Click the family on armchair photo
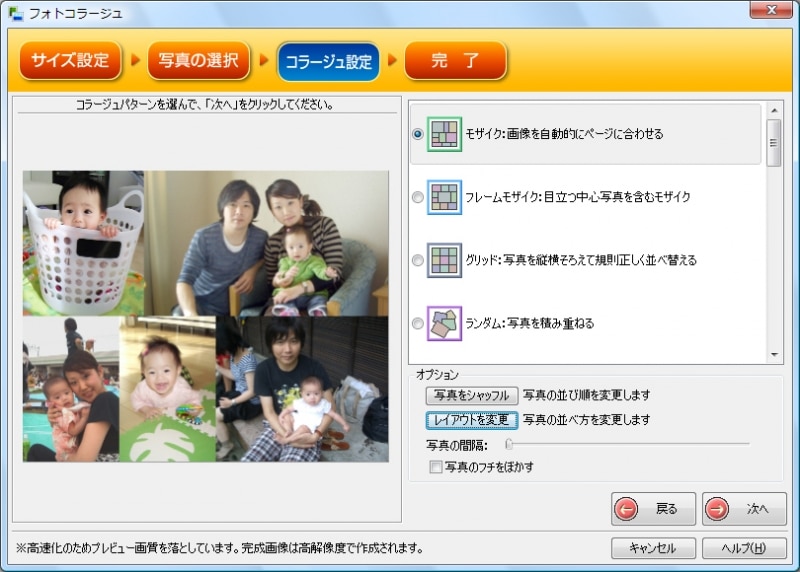The image size is (800, 572). click(266, 243)
